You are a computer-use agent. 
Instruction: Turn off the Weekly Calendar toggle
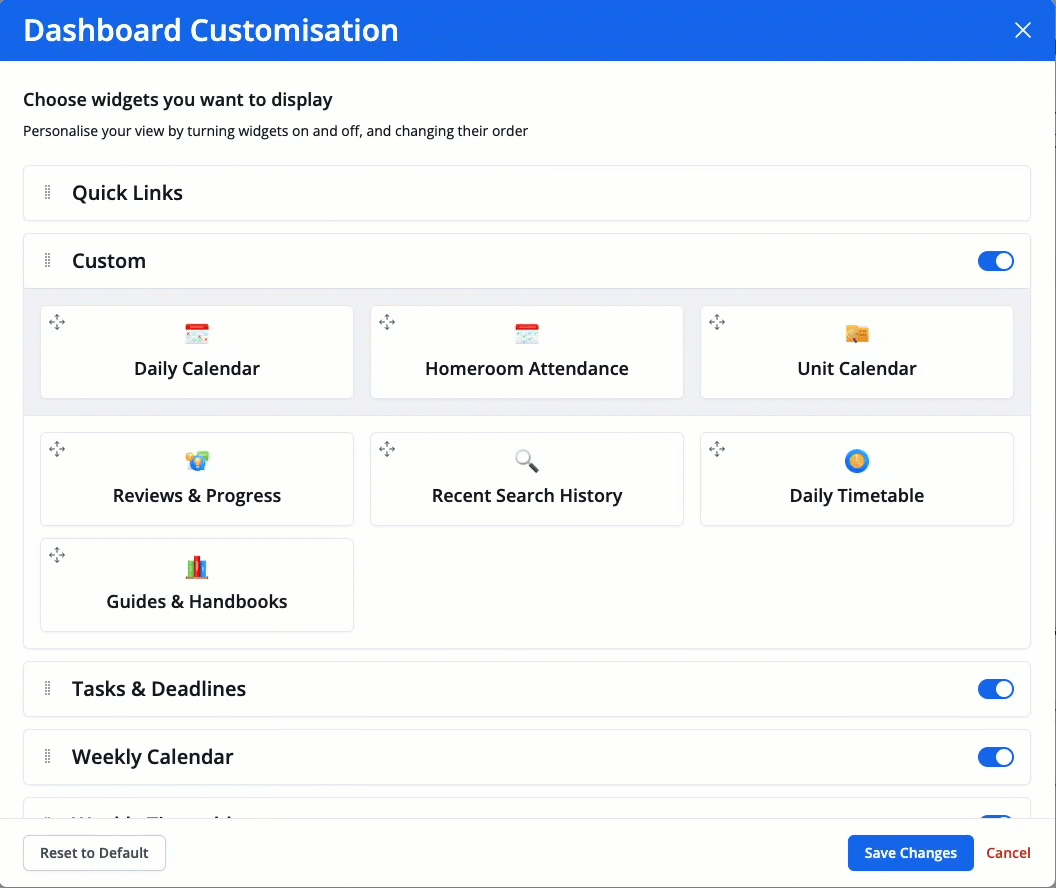(995, 757)
